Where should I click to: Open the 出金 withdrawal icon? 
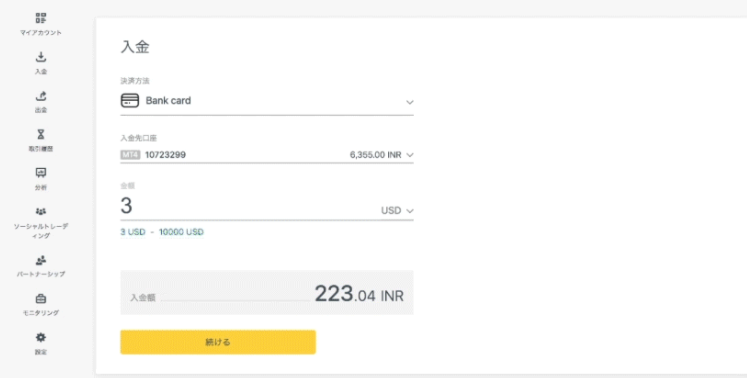pos(41,96)
